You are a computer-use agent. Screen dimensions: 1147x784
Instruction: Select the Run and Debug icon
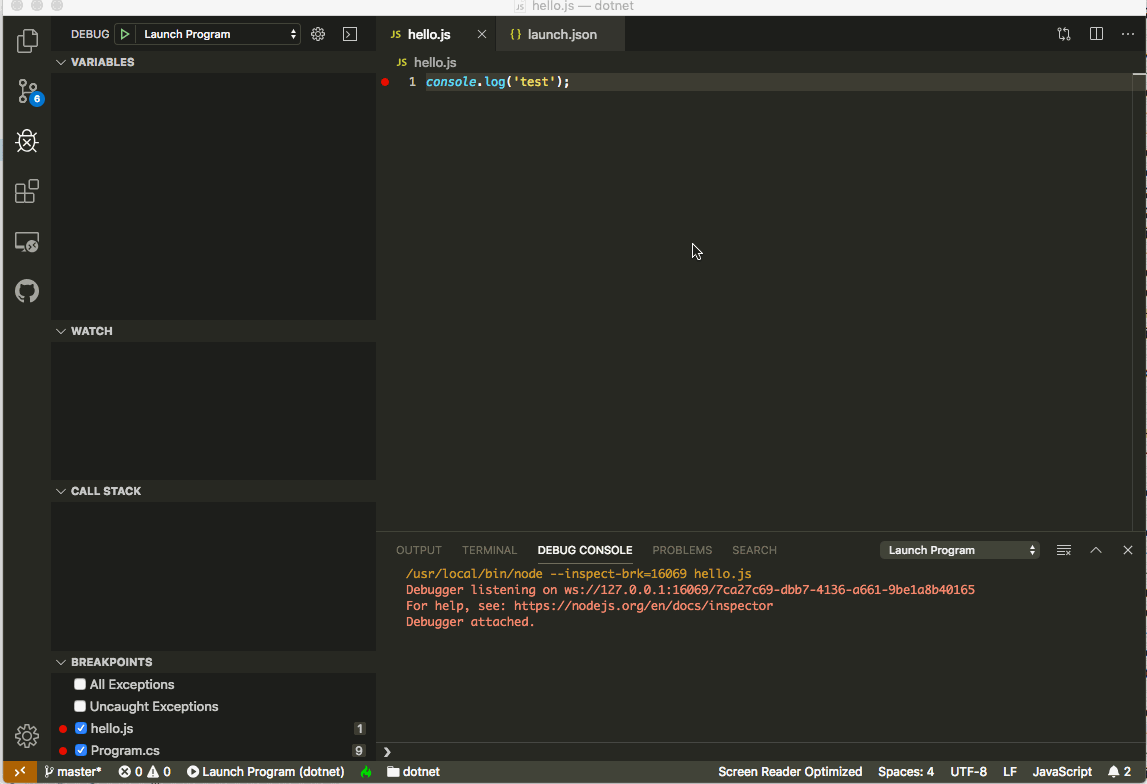(x=27, y=141)
